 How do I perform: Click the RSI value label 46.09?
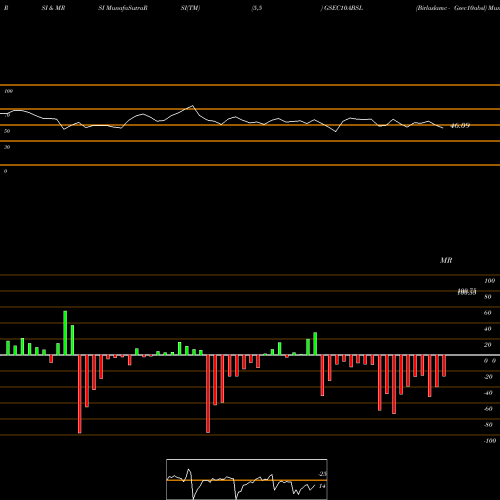tap(460, 126)
